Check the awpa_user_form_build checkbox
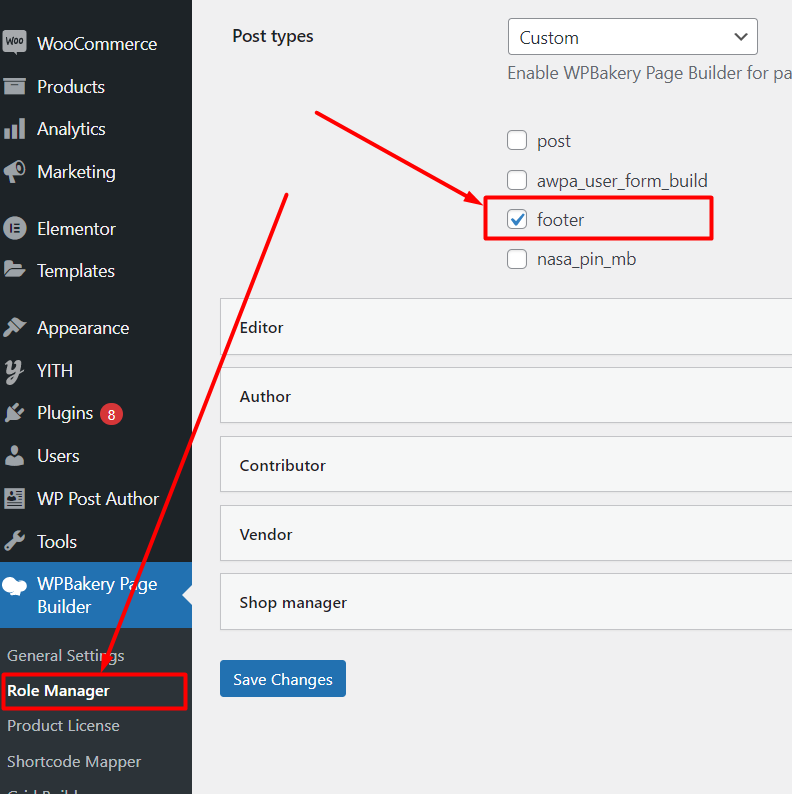 pyautogui.click(x=517, y=180)
